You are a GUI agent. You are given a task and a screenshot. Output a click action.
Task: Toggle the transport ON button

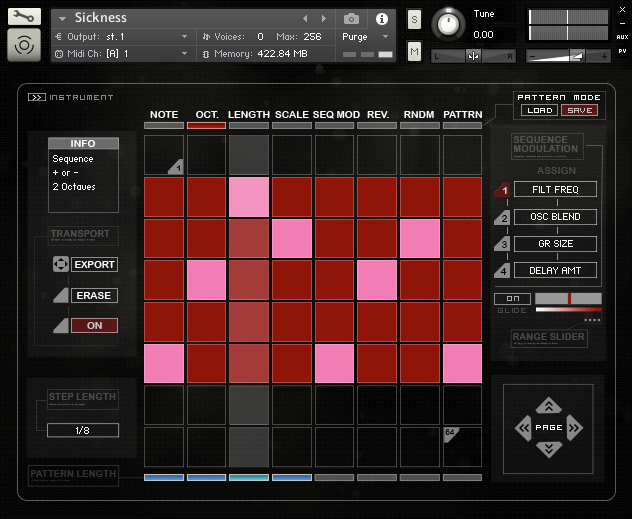pos(94,325)
